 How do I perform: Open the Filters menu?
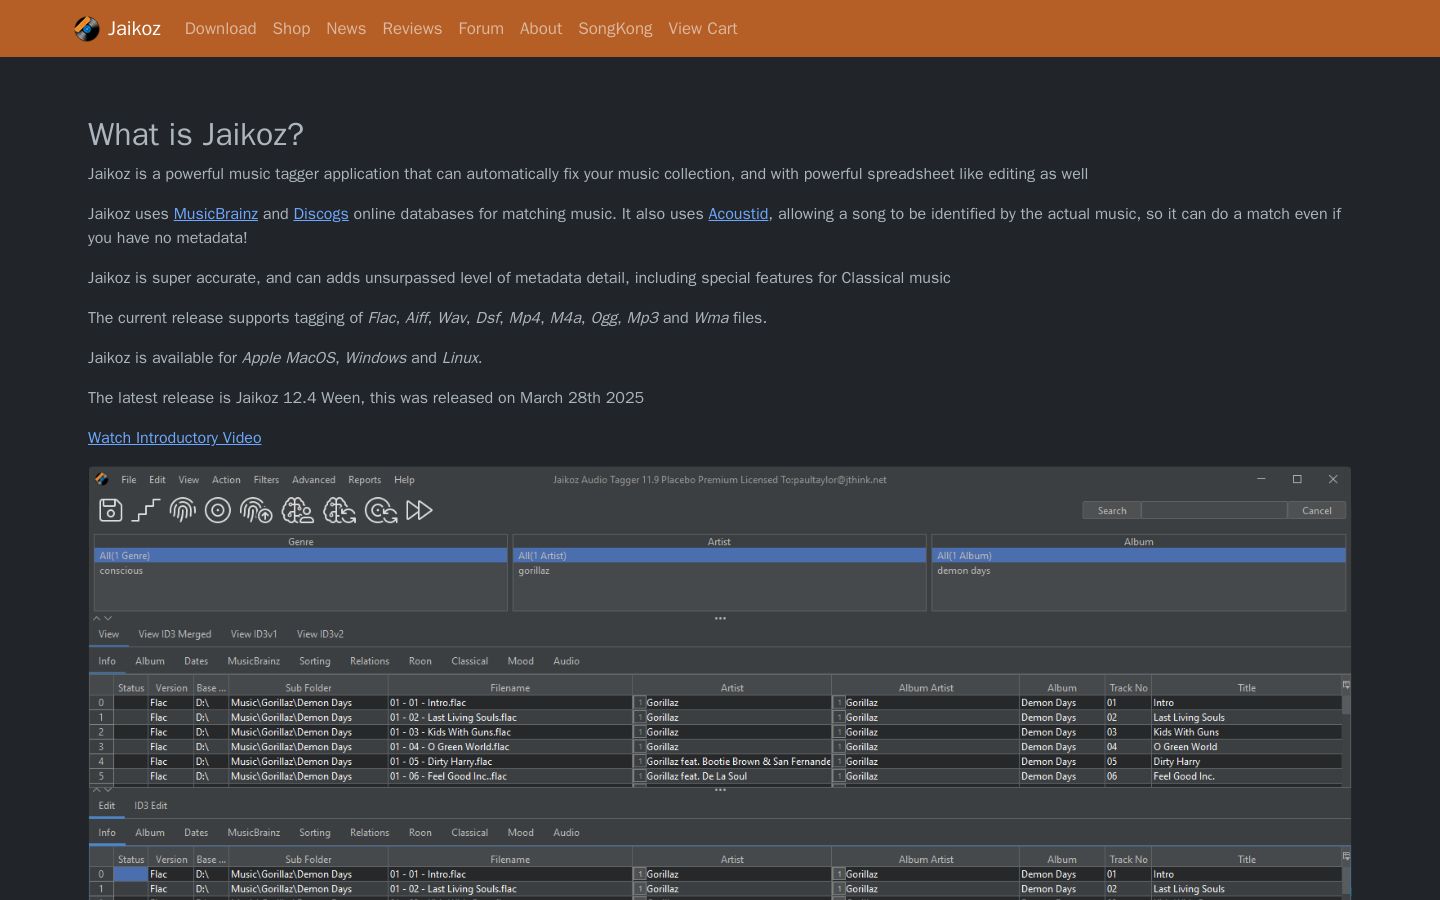coord(266,480)
